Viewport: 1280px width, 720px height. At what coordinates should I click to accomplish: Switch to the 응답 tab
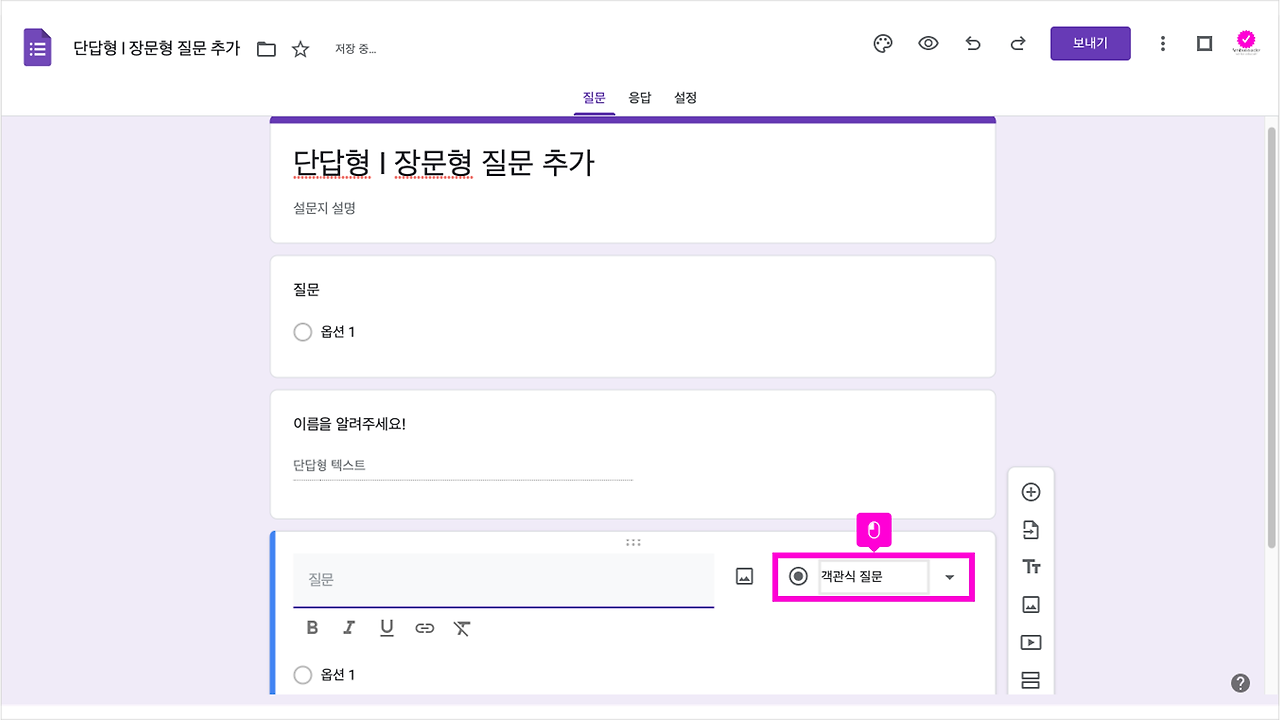[x=640, y=97]
